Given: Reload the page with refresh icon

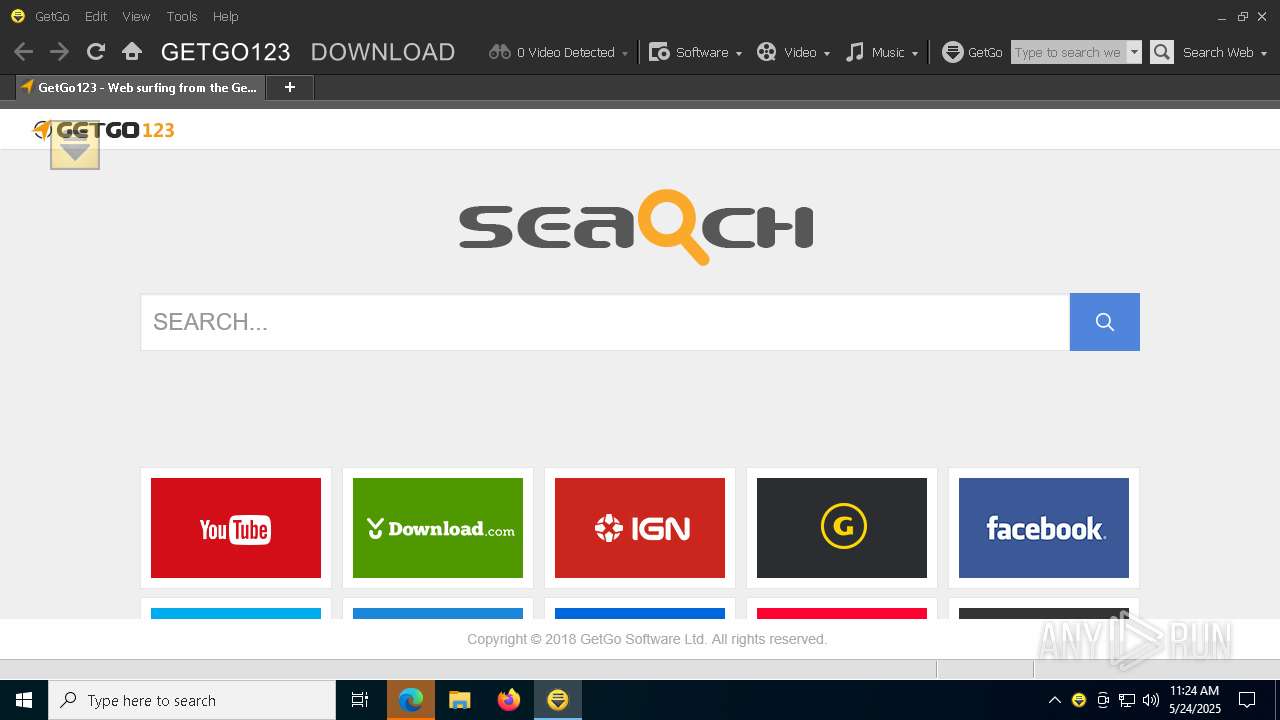Looking at the screenshot, I should point(96,52).
